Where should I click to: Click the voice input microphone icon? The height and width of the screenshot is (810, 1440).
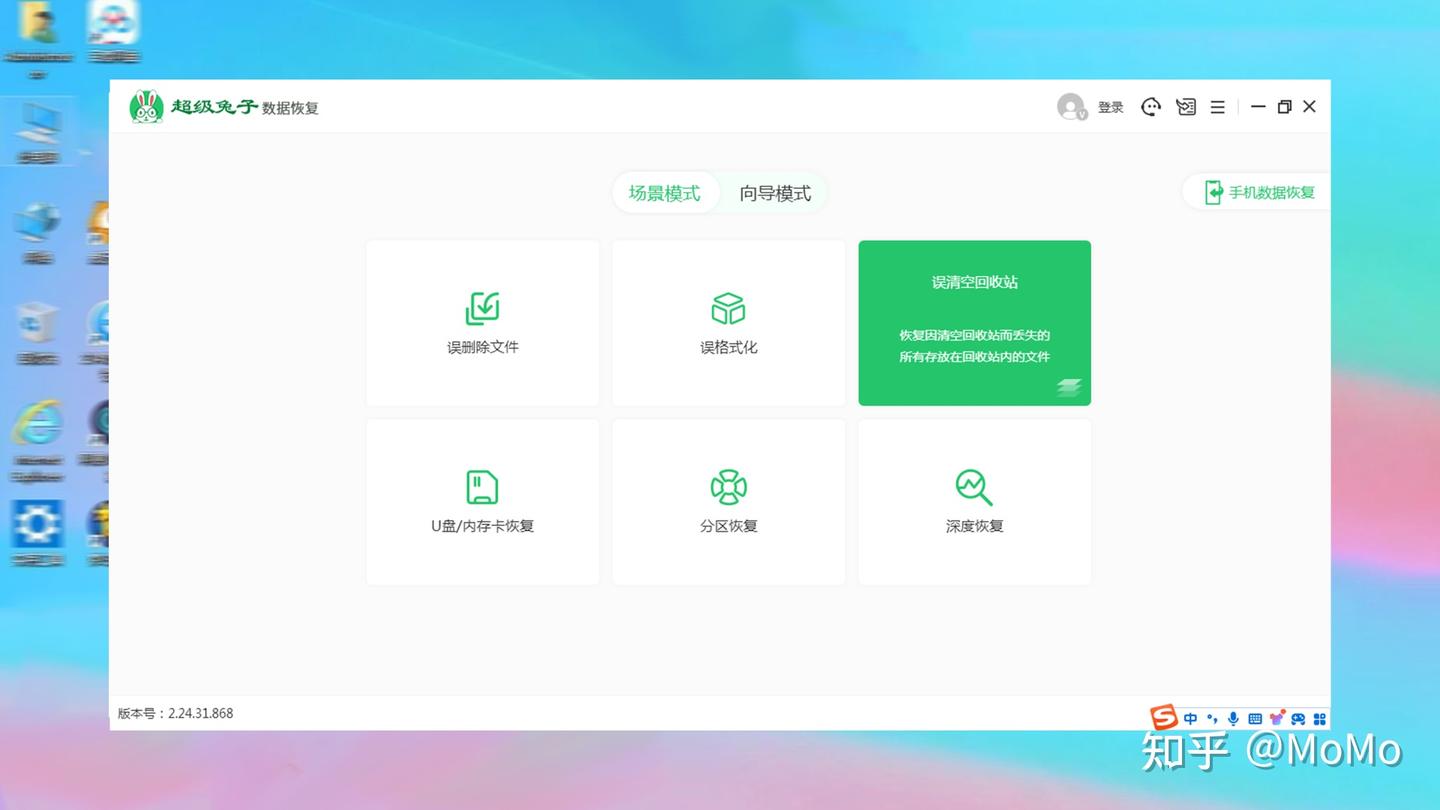point(1234,719)
